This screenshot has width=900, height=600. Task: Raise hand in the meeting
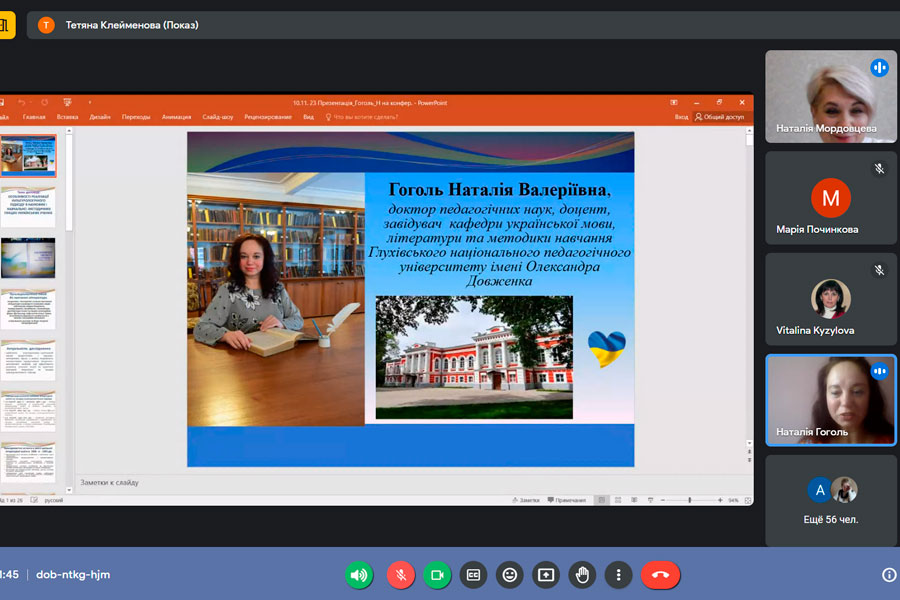tap(583, 575)
